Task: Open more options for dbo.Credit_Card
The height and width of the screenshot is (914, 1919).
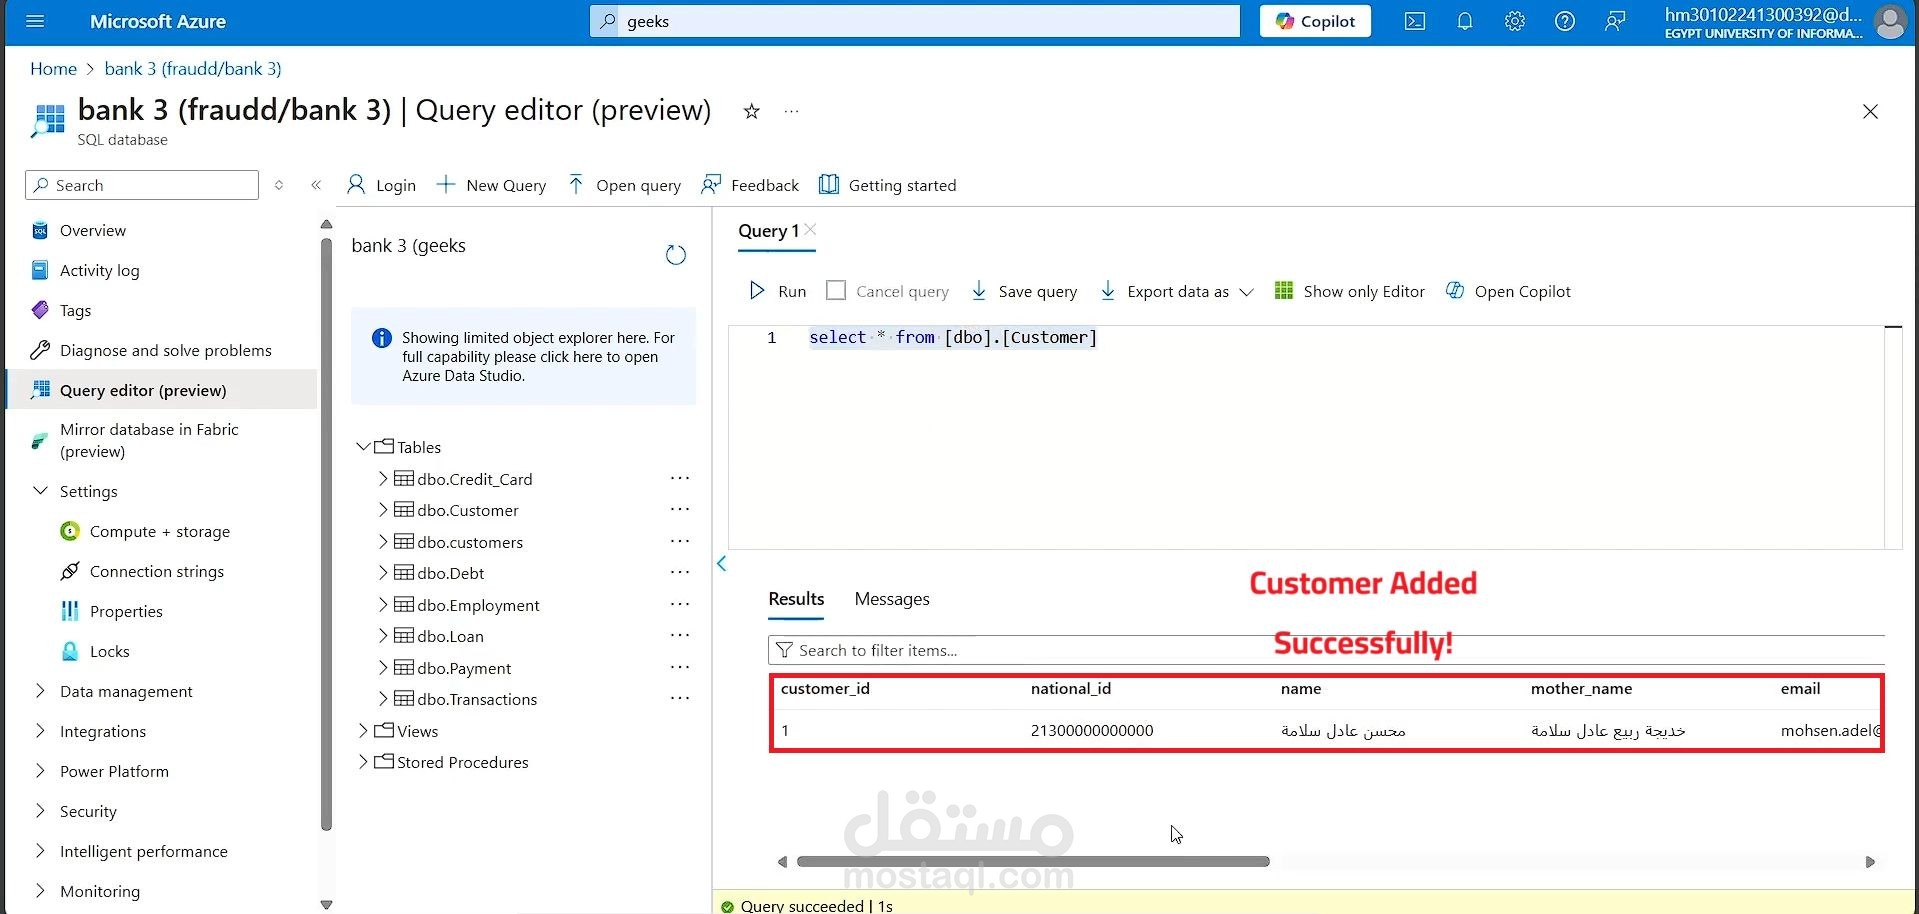Action: 680,479
